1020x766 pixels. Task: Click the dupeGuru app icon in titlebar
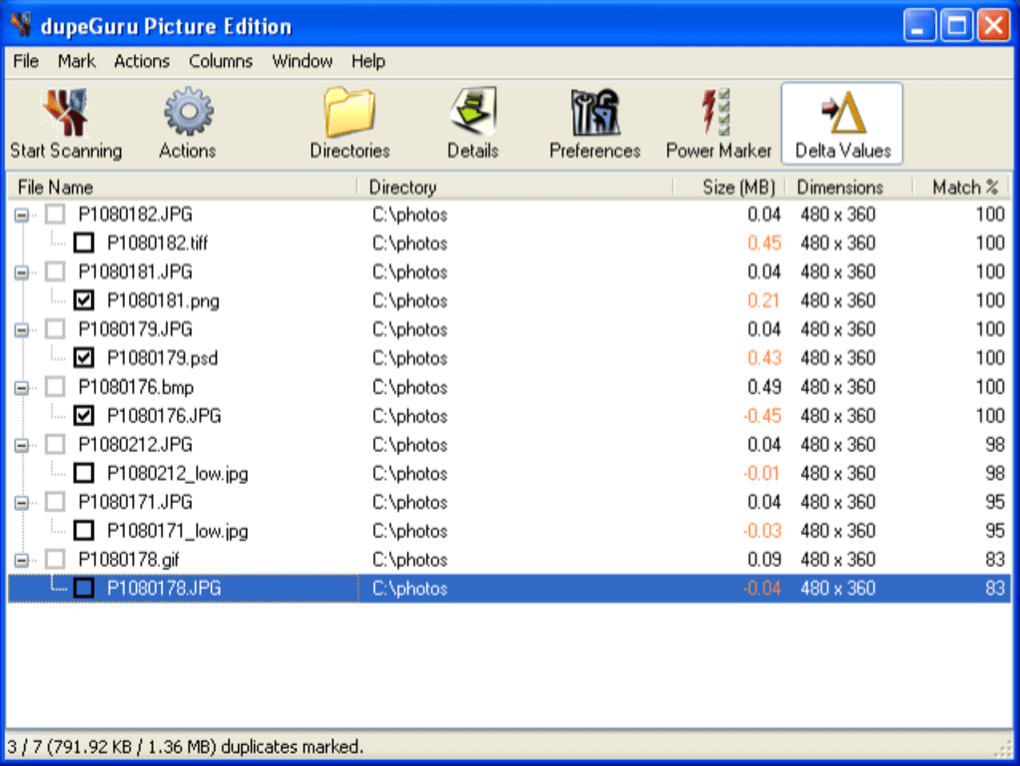pos(20,25)
